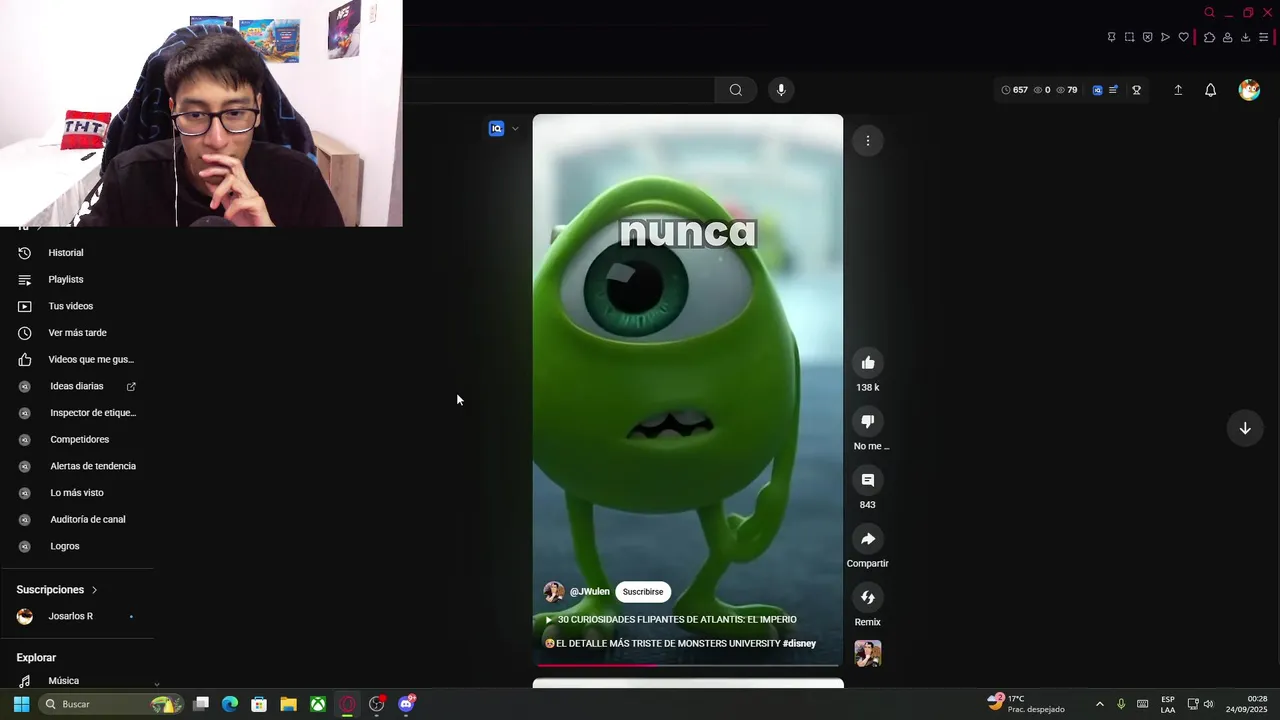This screenshot has height=720, width=1280.
Task: Click the red Opera tab search icon
Action: [1209, 12]
